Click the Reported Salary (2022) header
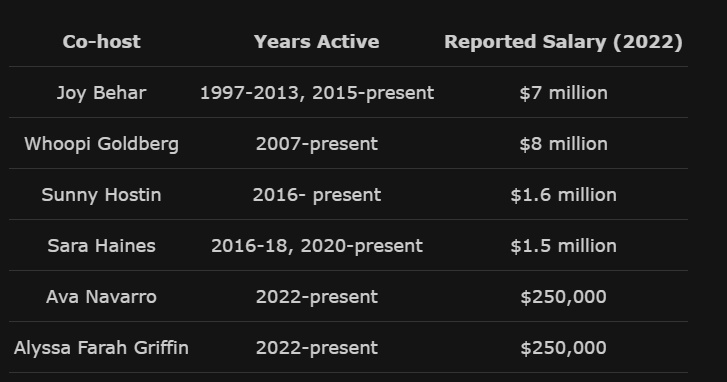The height and width of the screenshot is (382, 727). click(563, 42)
